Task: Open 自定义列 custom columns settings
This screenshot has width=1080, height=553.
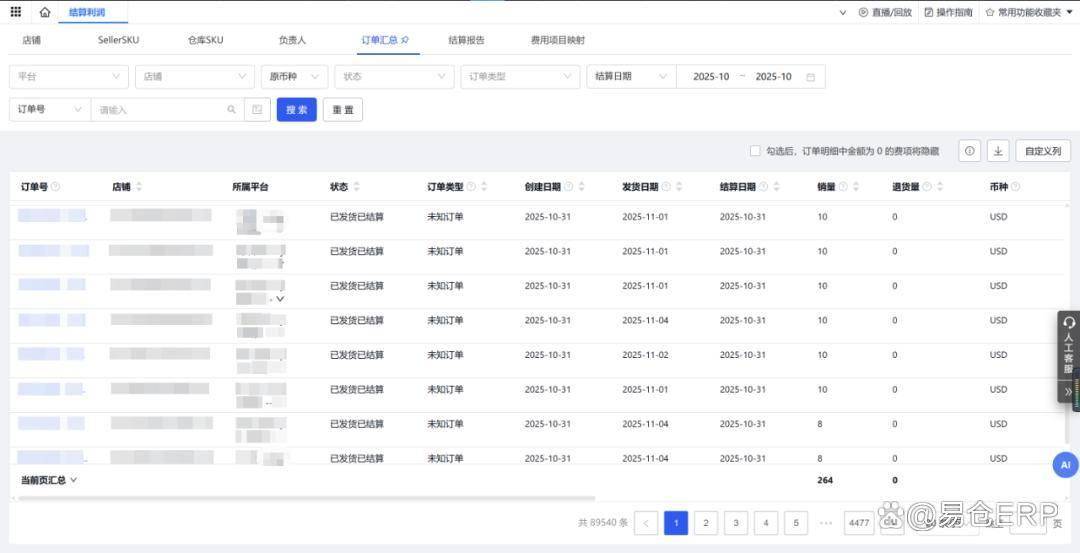Action: point(1043,151)
